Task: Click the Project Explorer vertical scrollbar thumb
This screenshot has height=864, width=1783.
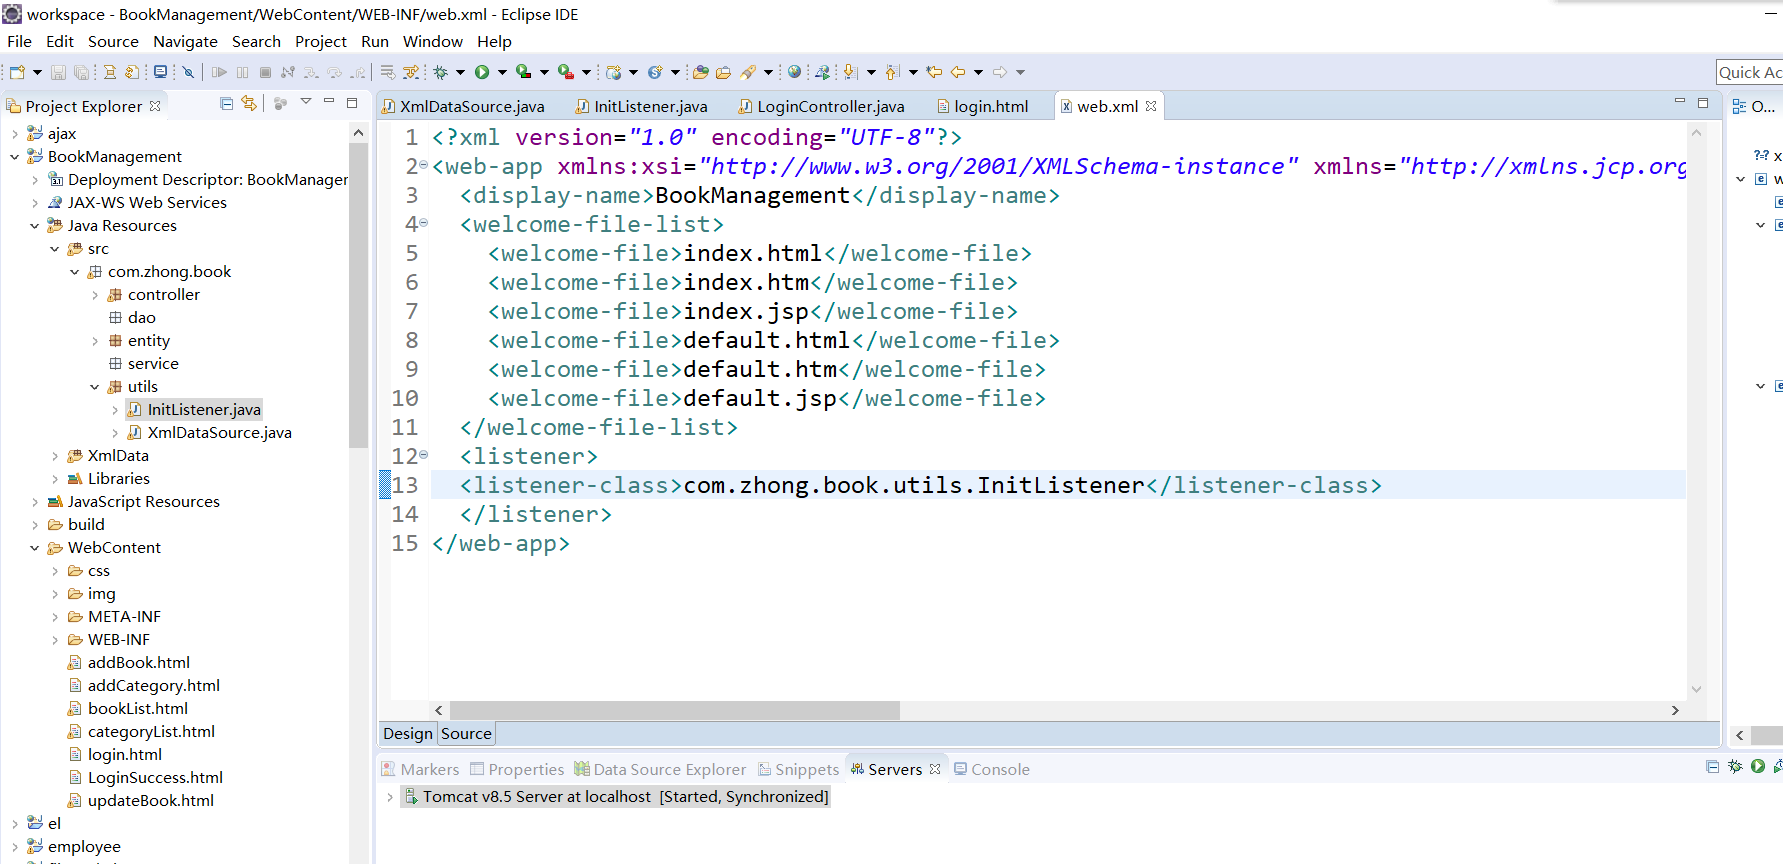Action: [x=358, y=295]
